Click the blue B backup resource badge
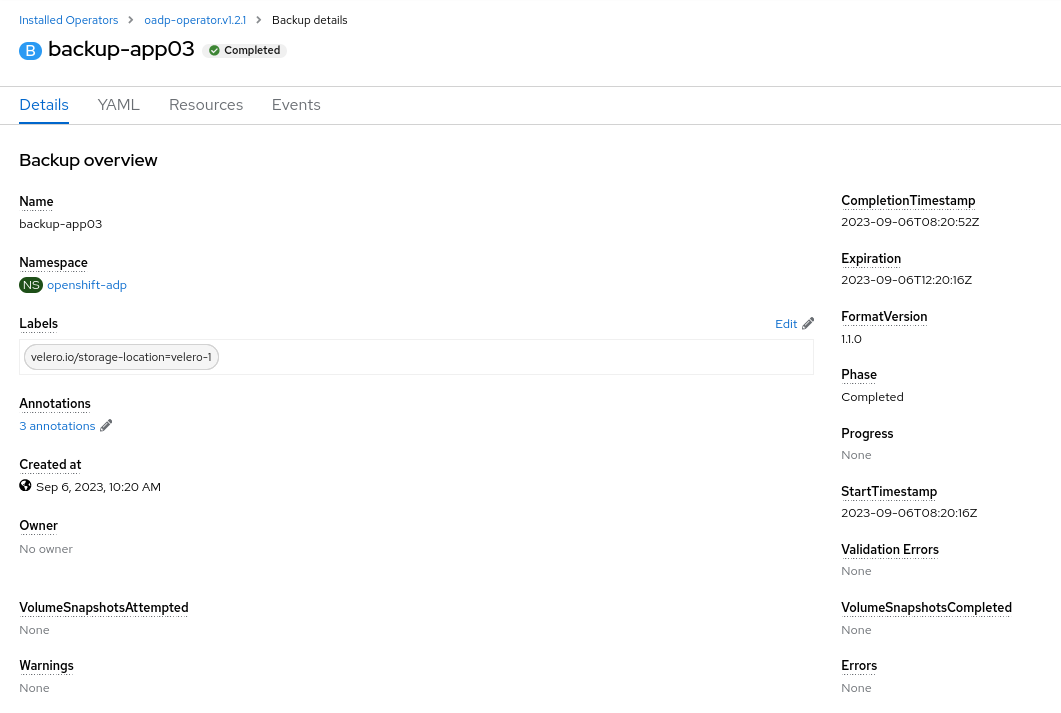The height and width of the screenshot is (713, 1061). 30,51
